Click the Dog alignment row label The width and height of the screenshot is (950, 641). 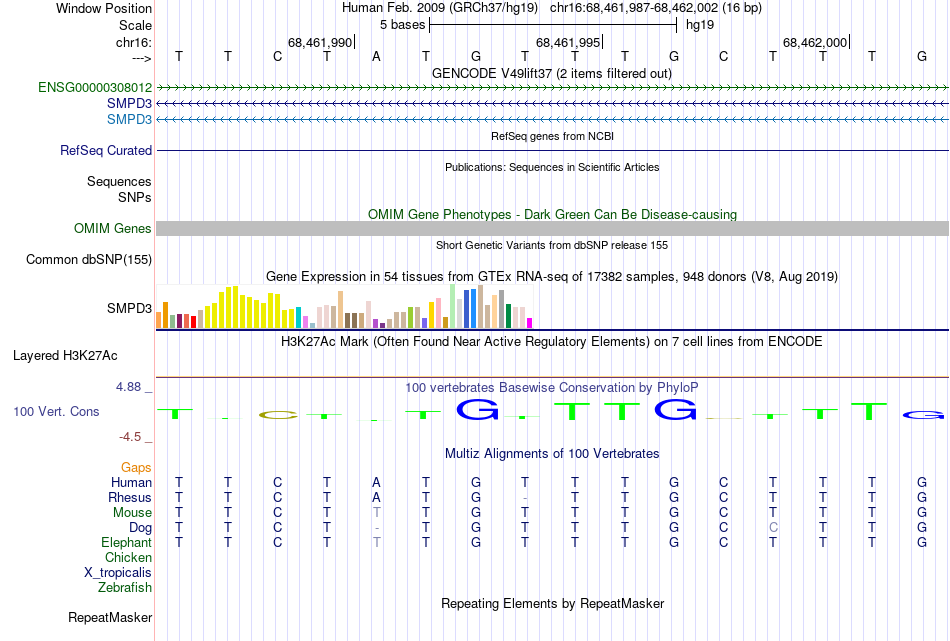(x=141, y=528)
